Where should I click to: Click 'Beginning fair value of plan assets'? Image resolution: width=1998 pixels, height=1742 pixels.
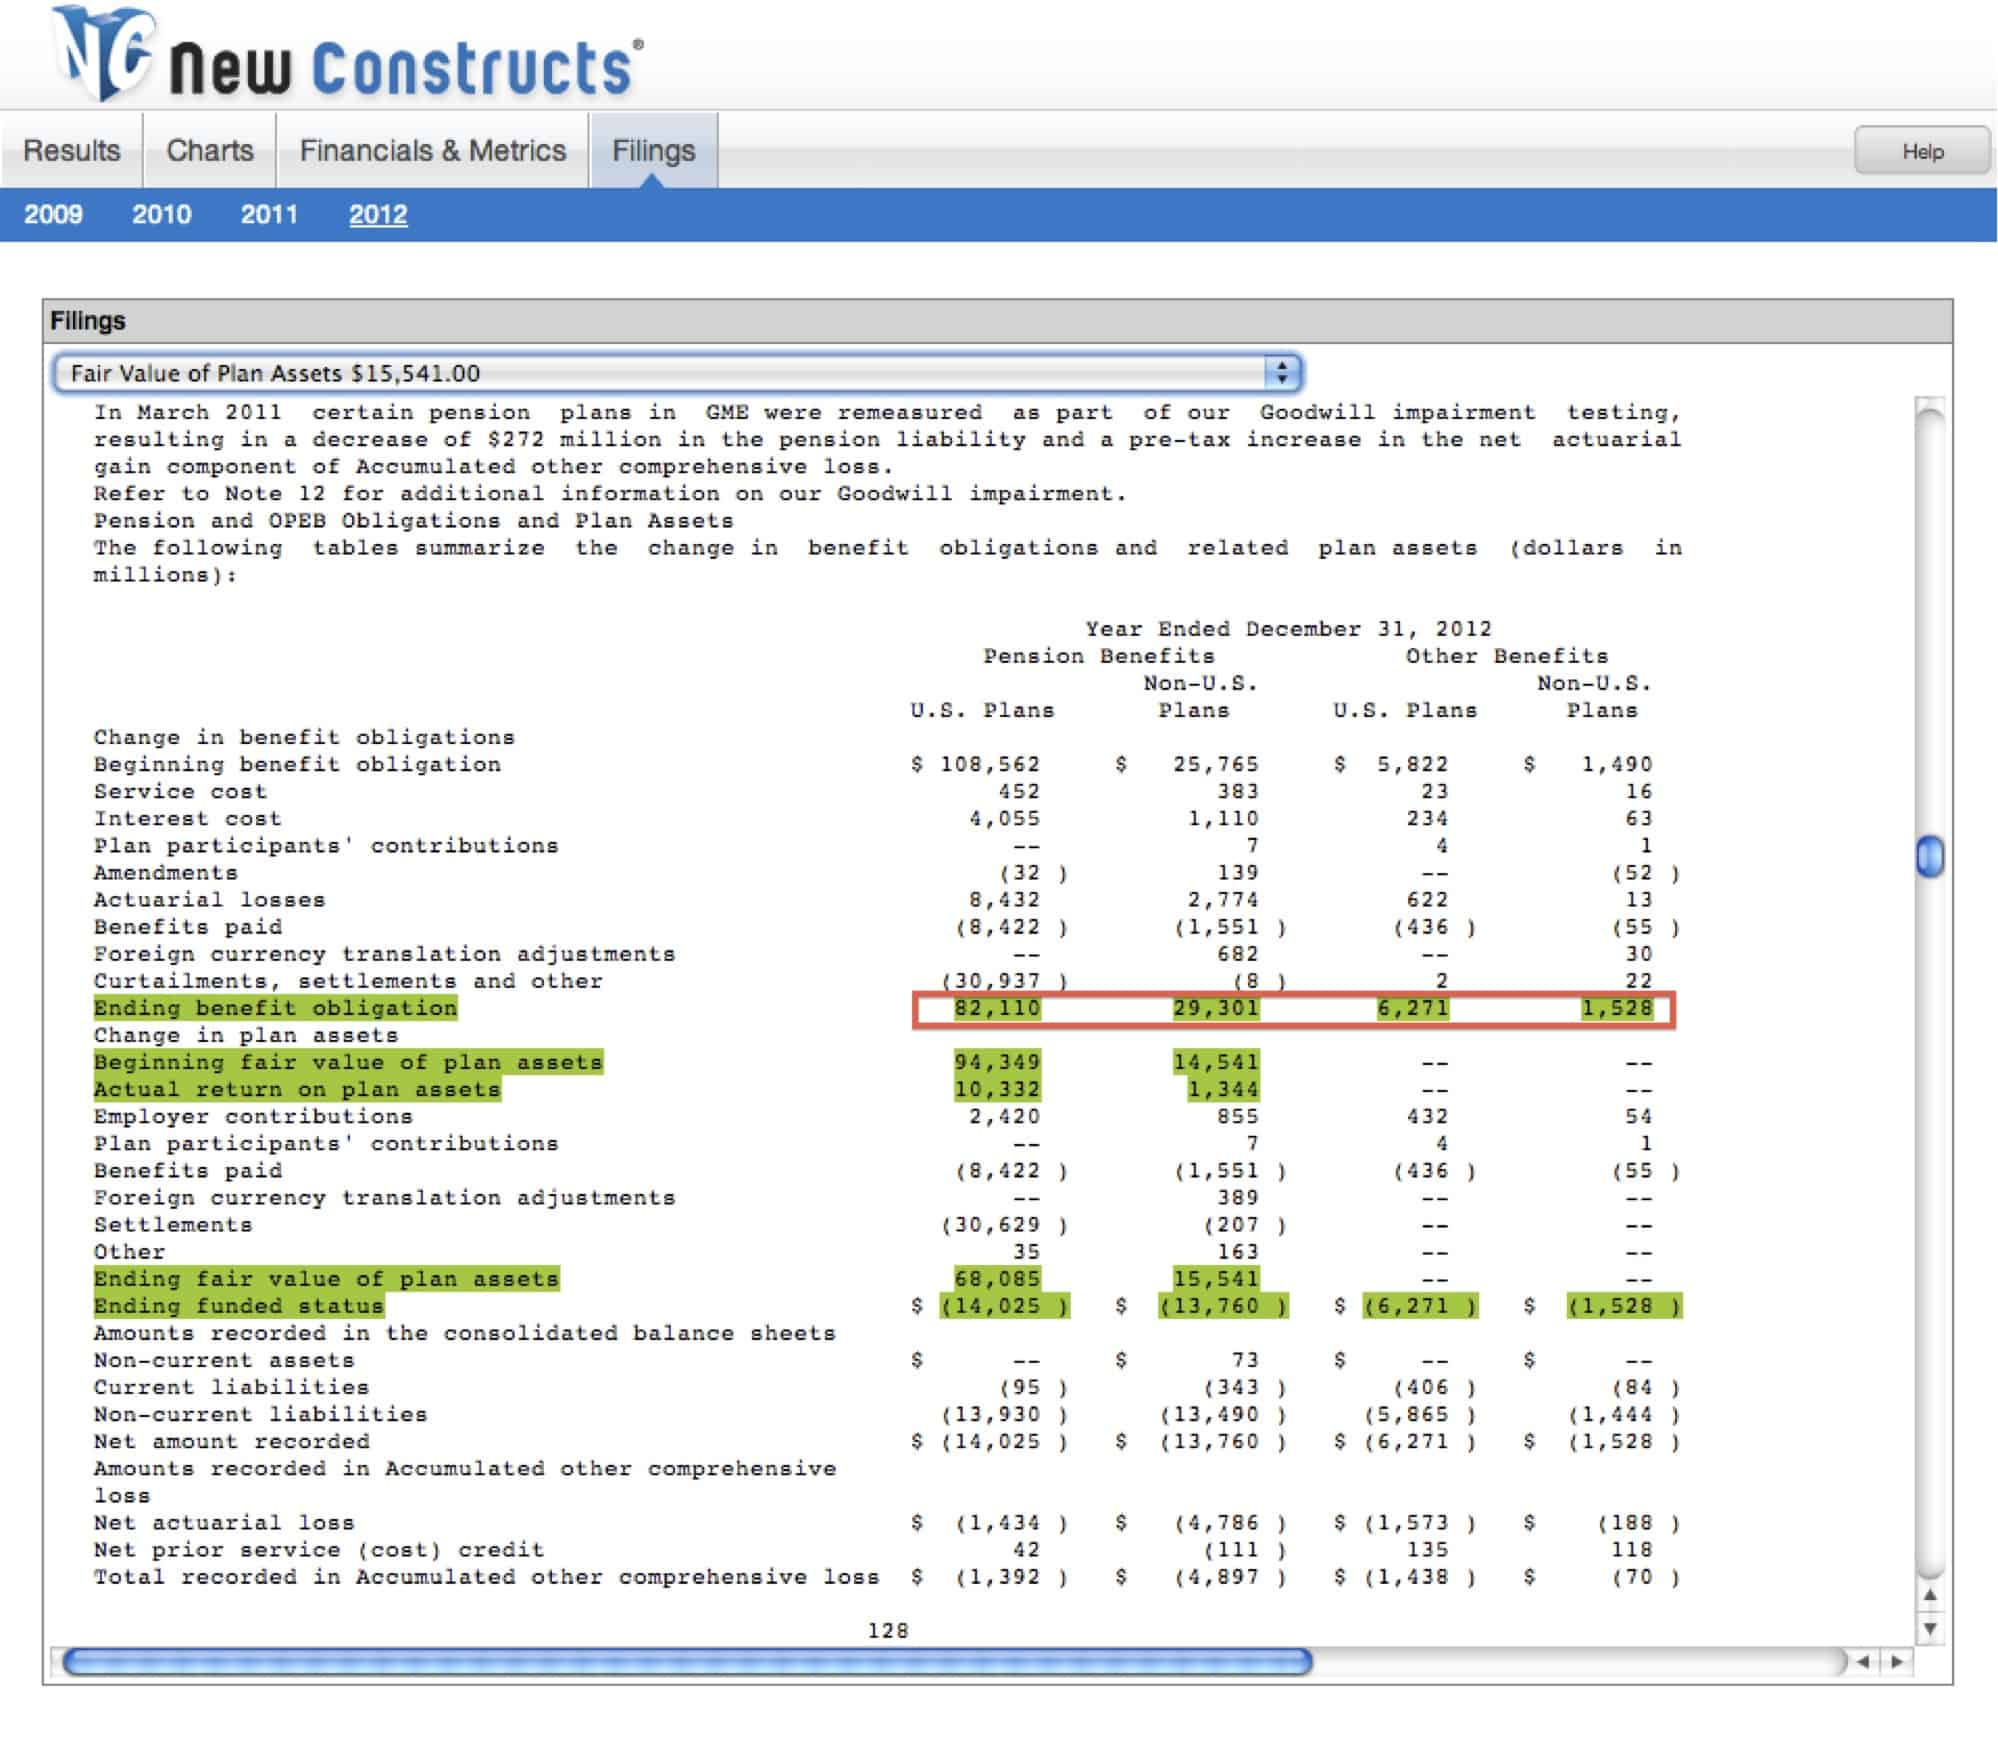(348, 1062)
